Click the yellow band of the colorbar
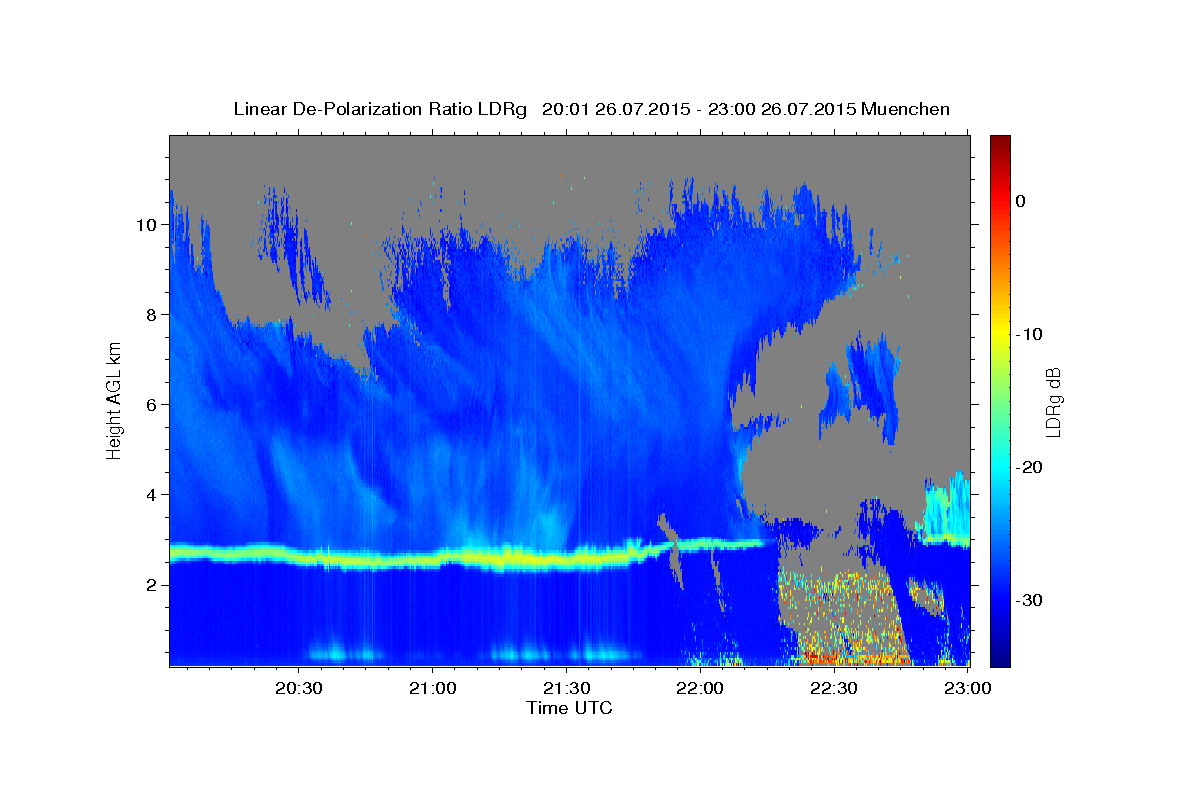1200x800 pixels. click(x=1000, y=335)
